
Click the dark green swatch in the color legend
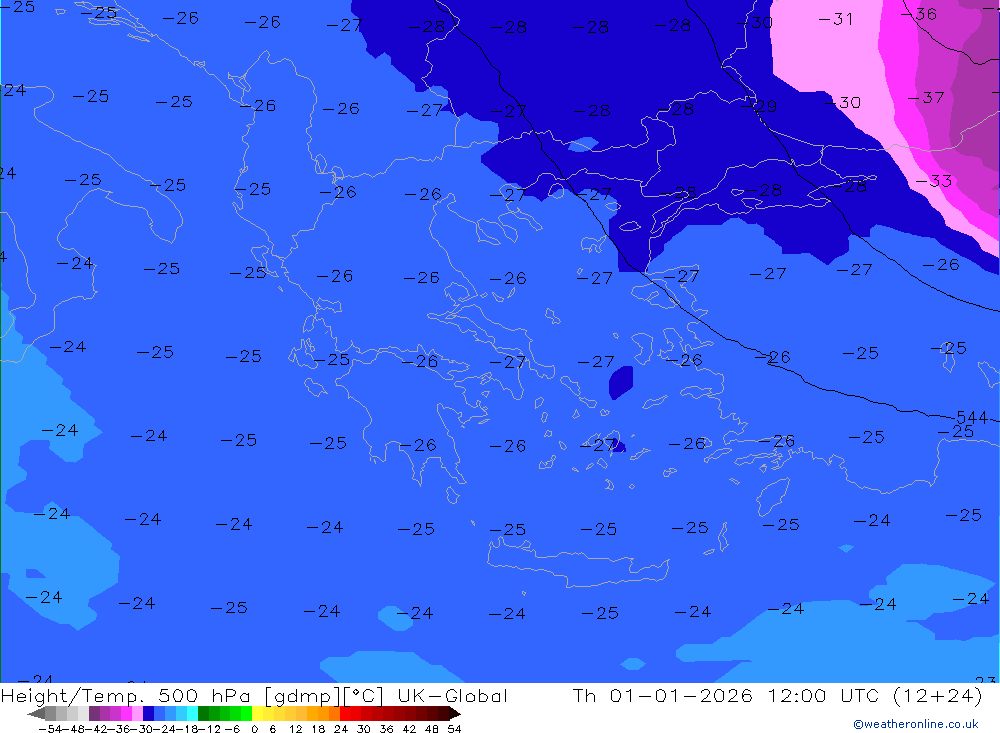coord(203,713)
